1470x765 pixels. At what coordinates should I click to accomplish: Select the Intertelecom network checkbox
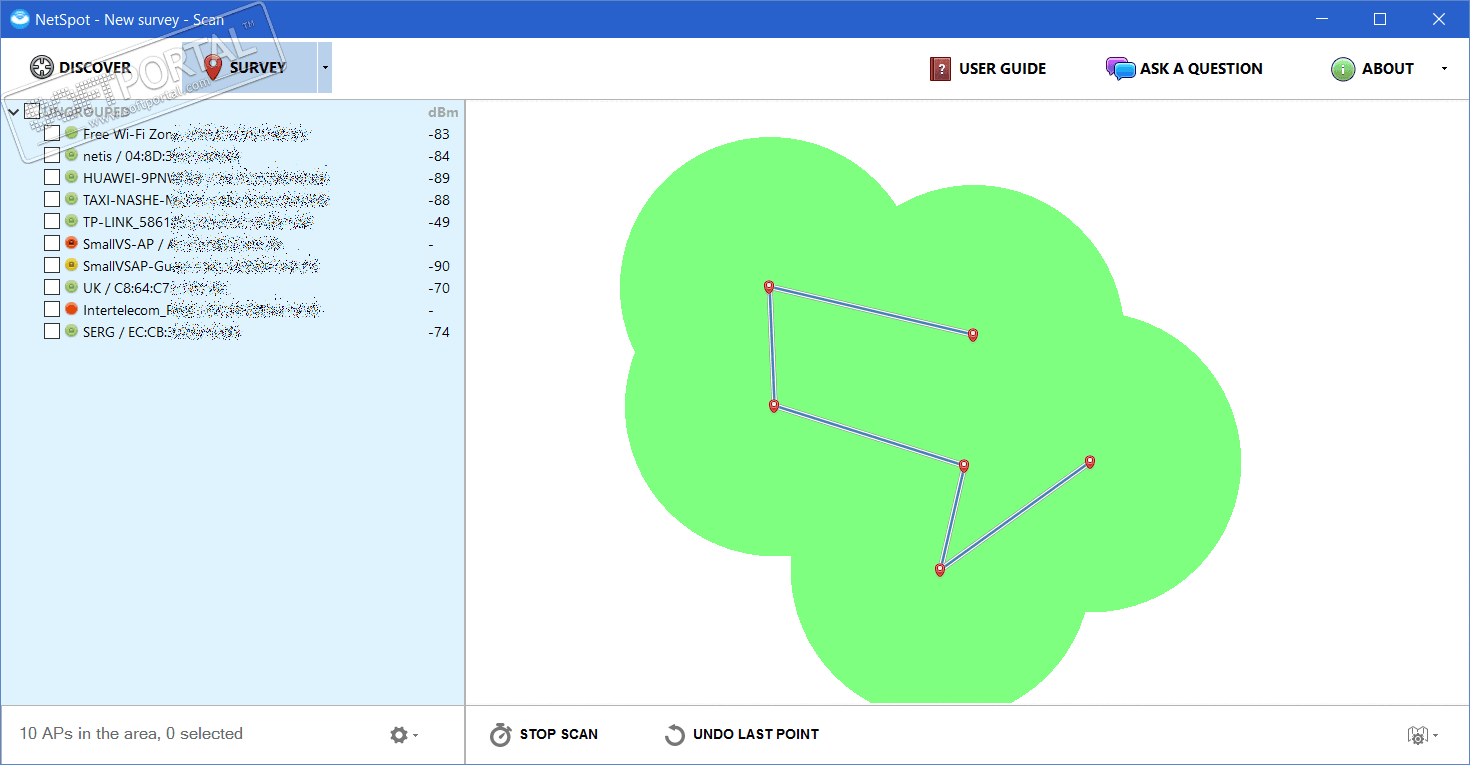(x=52, y=310)
